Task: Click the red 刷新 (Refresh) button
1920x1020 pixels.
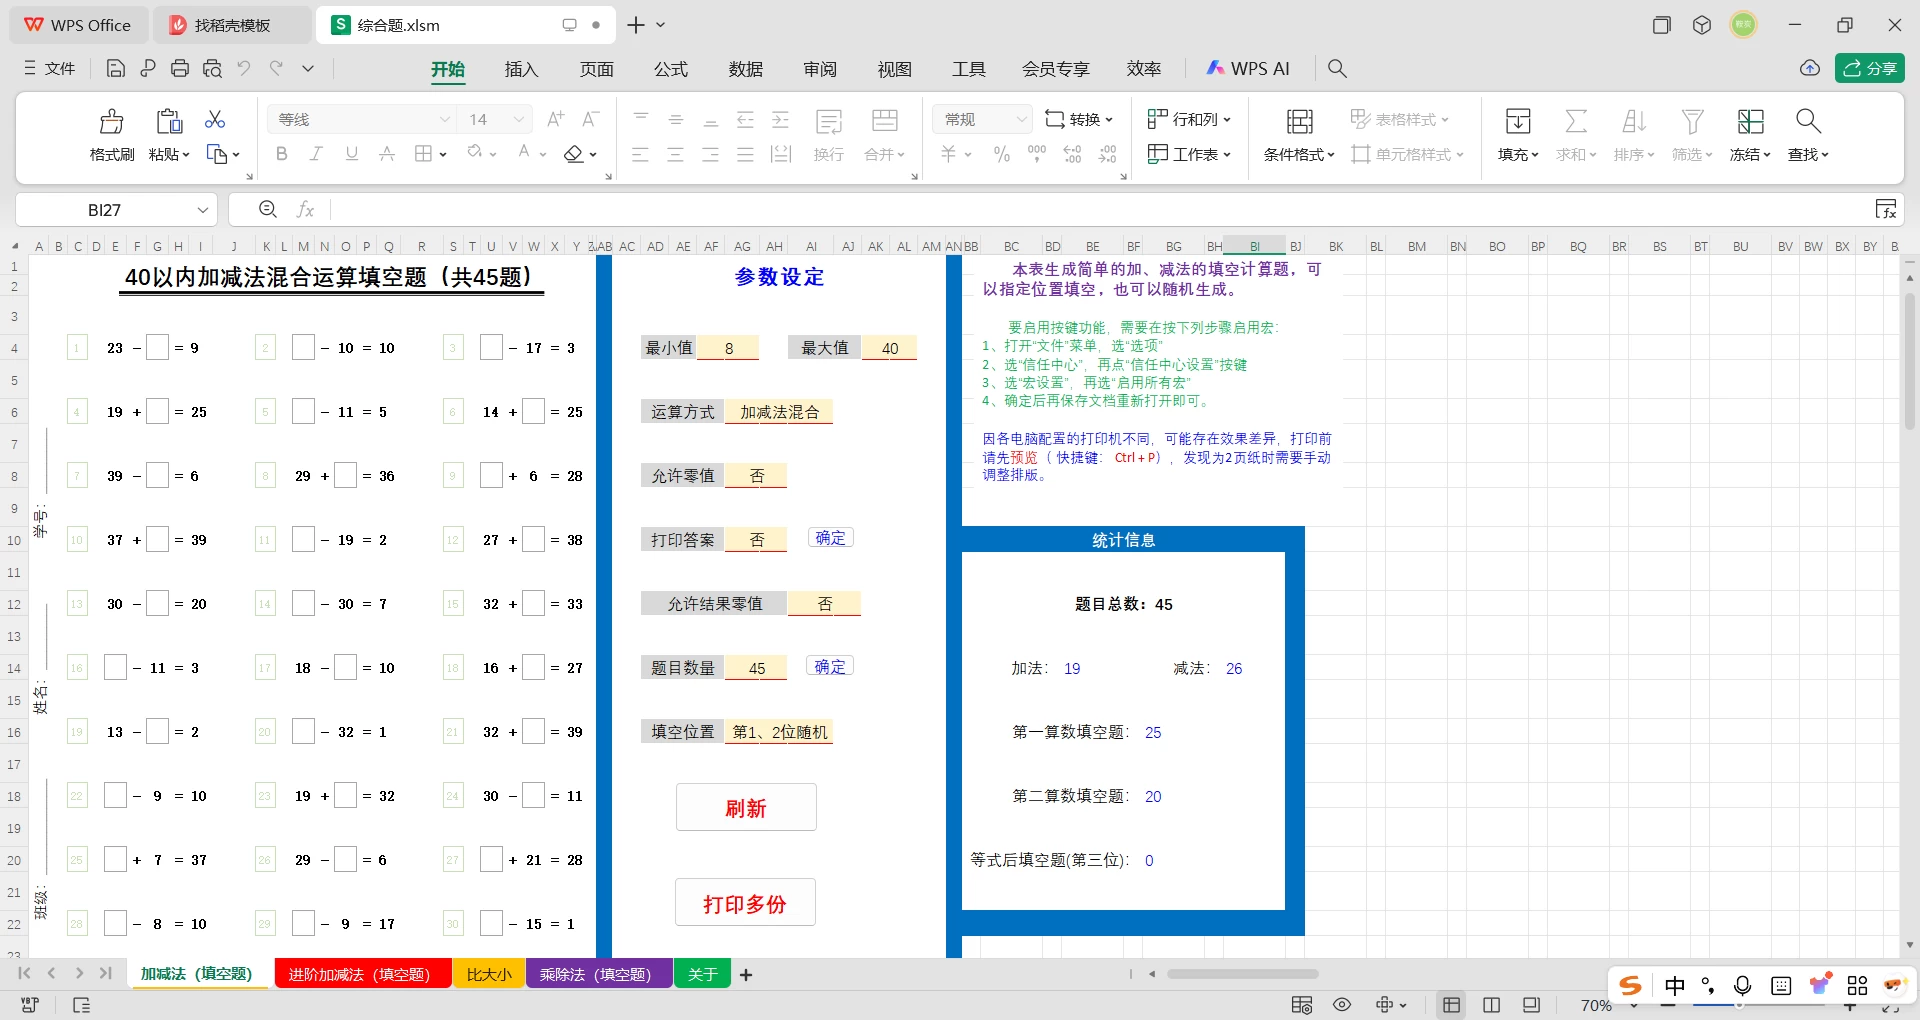Action: click(746, 808)
